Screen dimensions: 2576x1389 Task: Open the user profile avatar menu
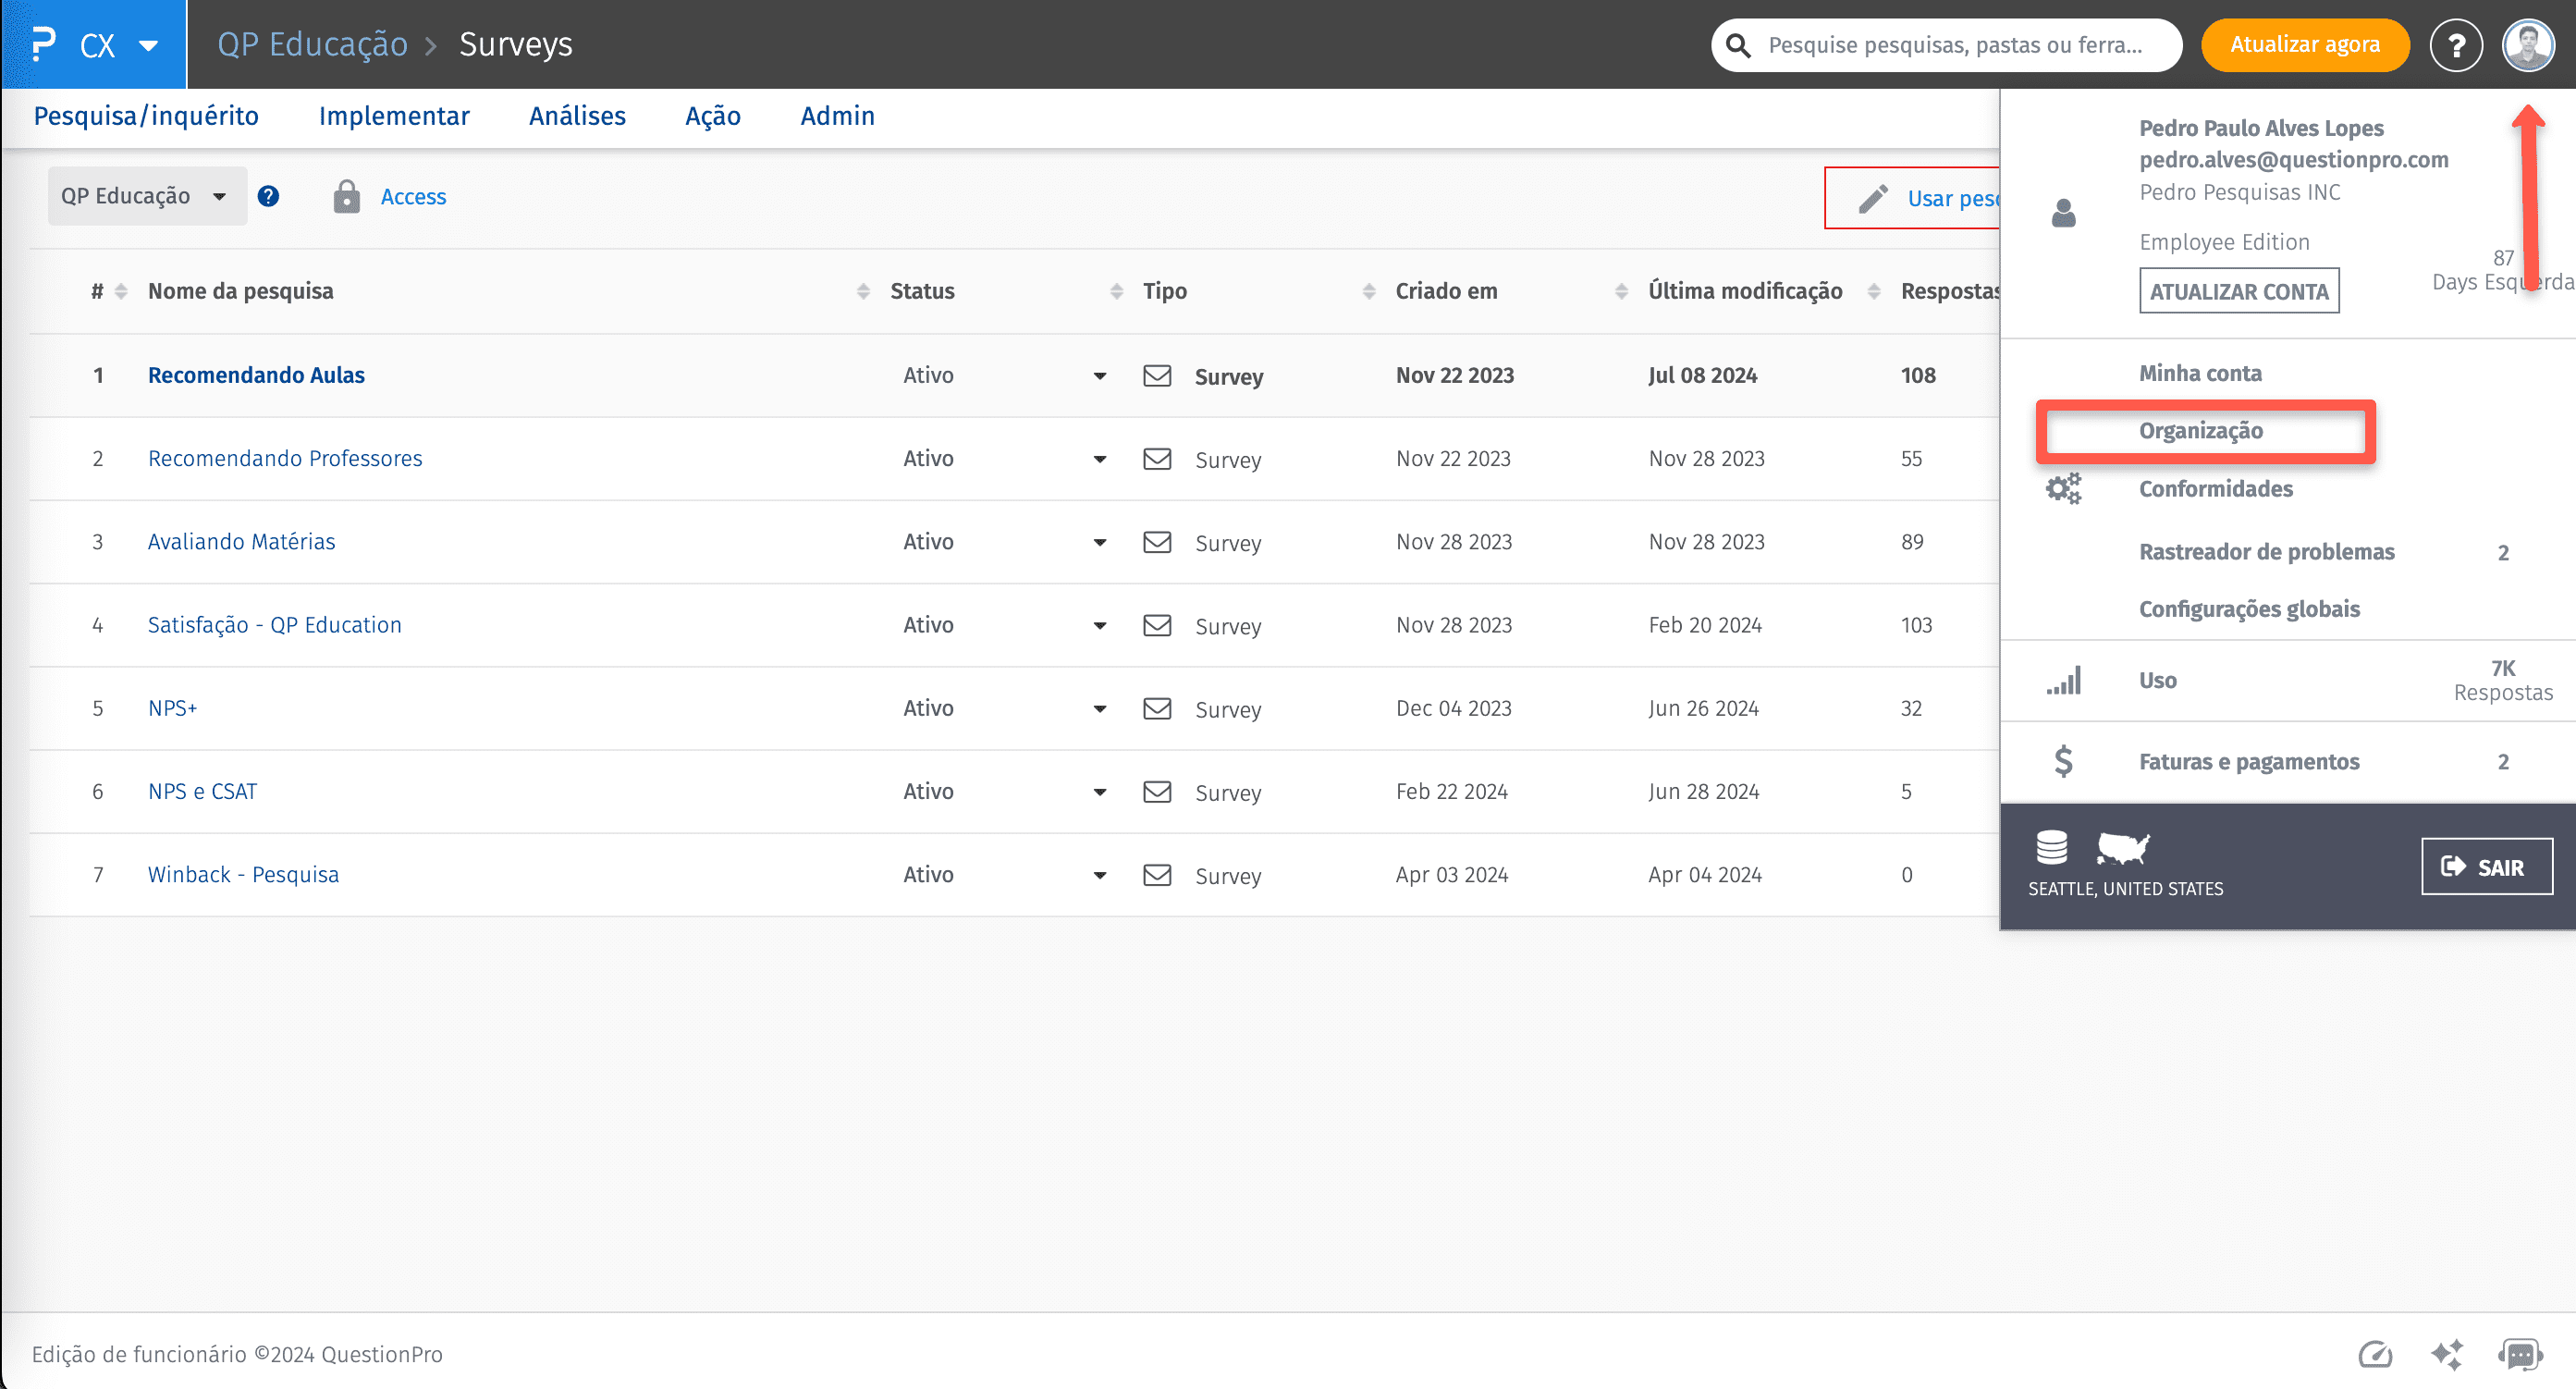pyautogui.click(x=2527, y=45)
